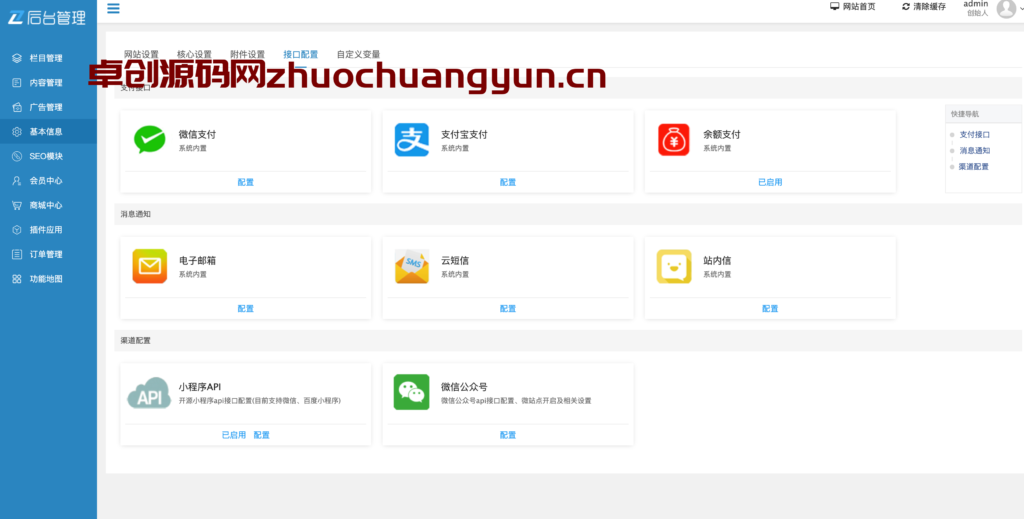
Task: Click the 插件应用 cube icon
Action: (x=17, y=230)
